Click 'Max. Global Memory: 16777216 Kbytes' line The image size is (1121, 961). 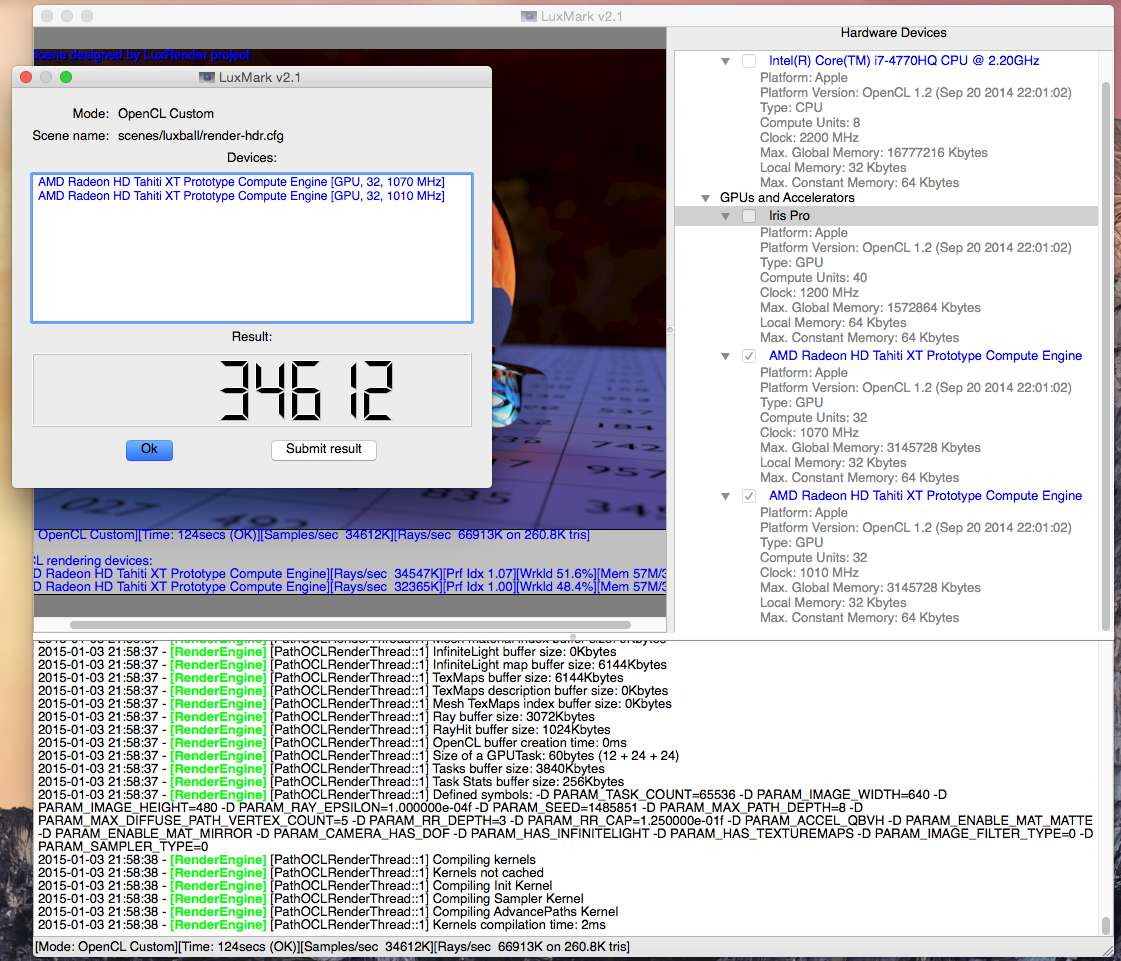[874, 153]
